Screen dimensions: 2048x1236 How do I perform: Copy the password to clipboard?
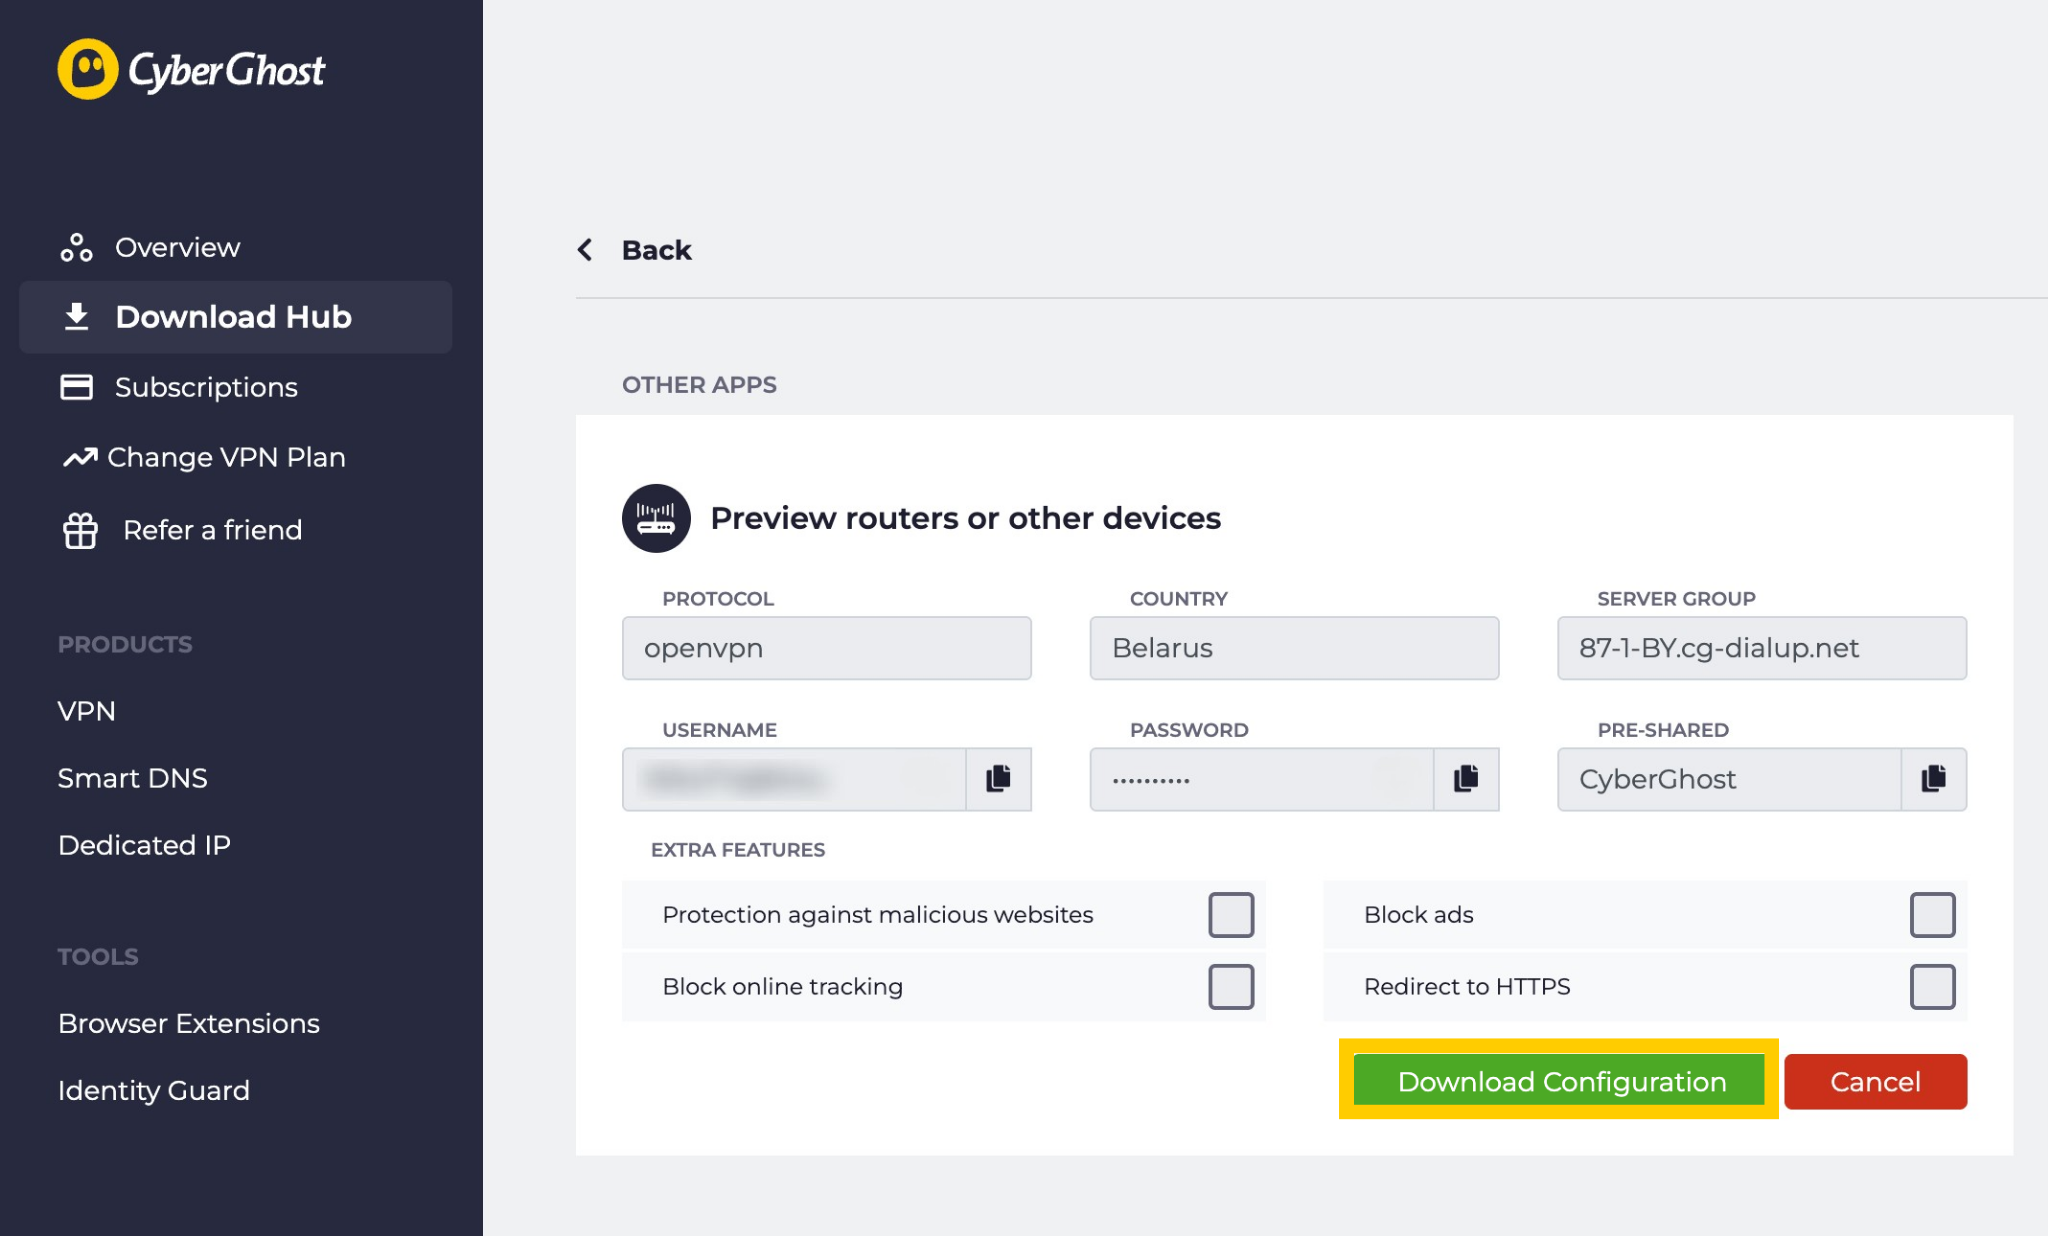click(x=1466, y=779)
